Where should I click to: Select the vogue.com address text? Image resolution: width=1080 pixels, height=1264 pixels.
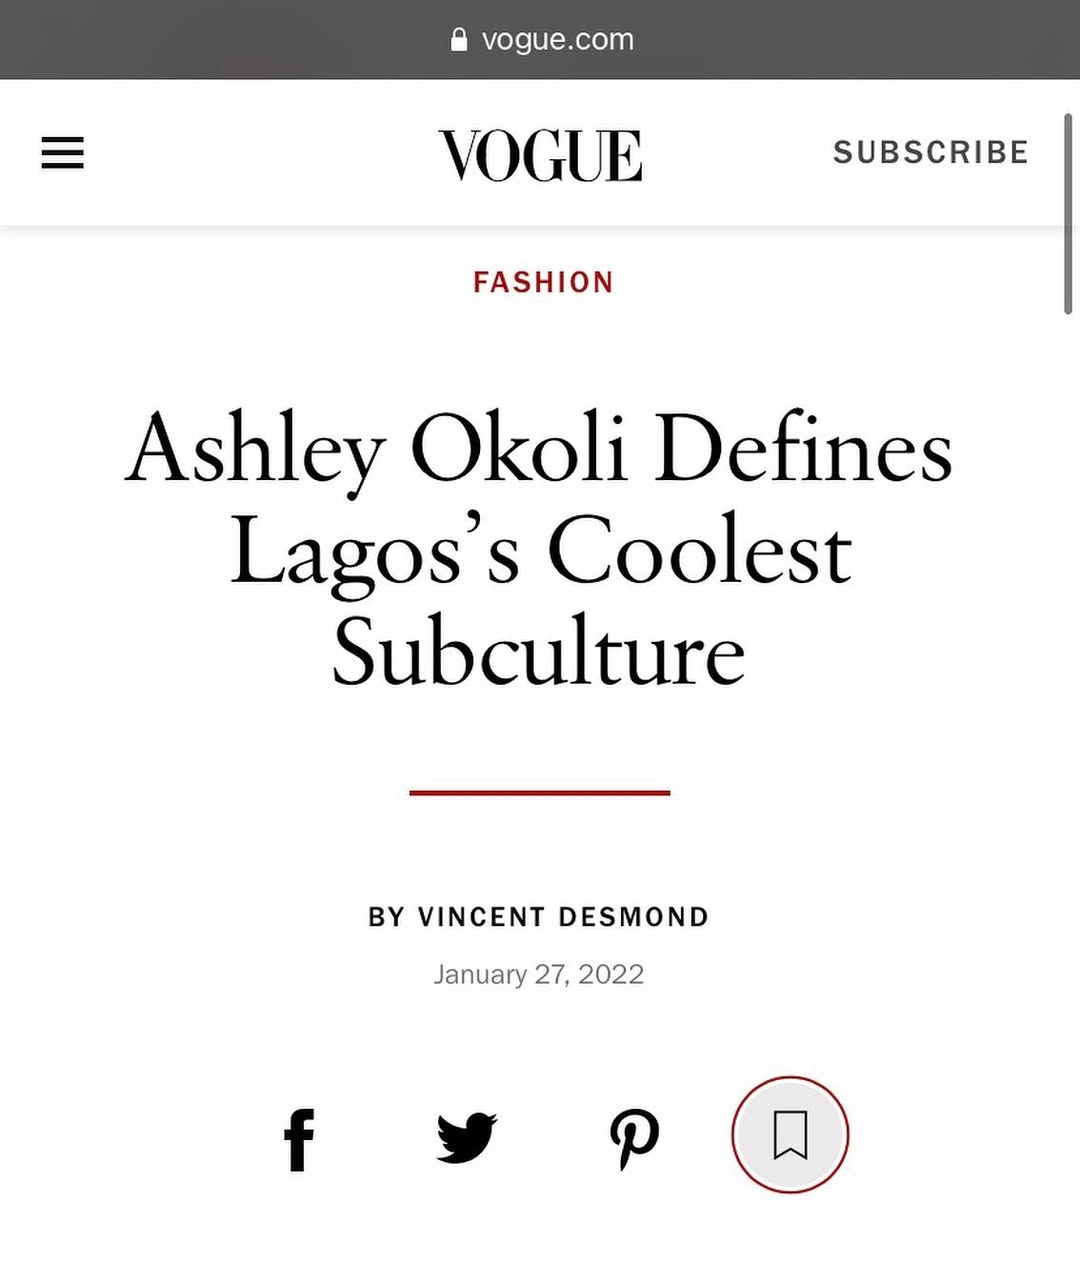click(557, 40)
